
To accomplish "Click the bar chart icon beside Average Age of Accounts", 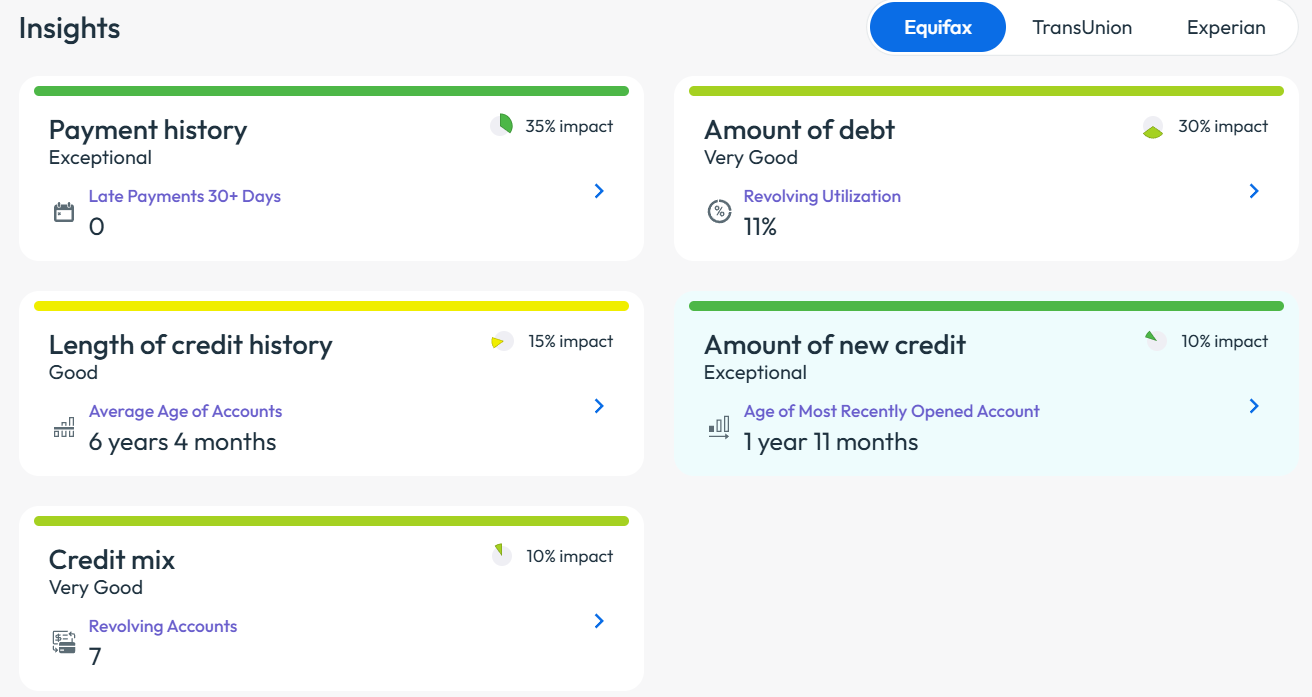I will click(x=63, y=426).
